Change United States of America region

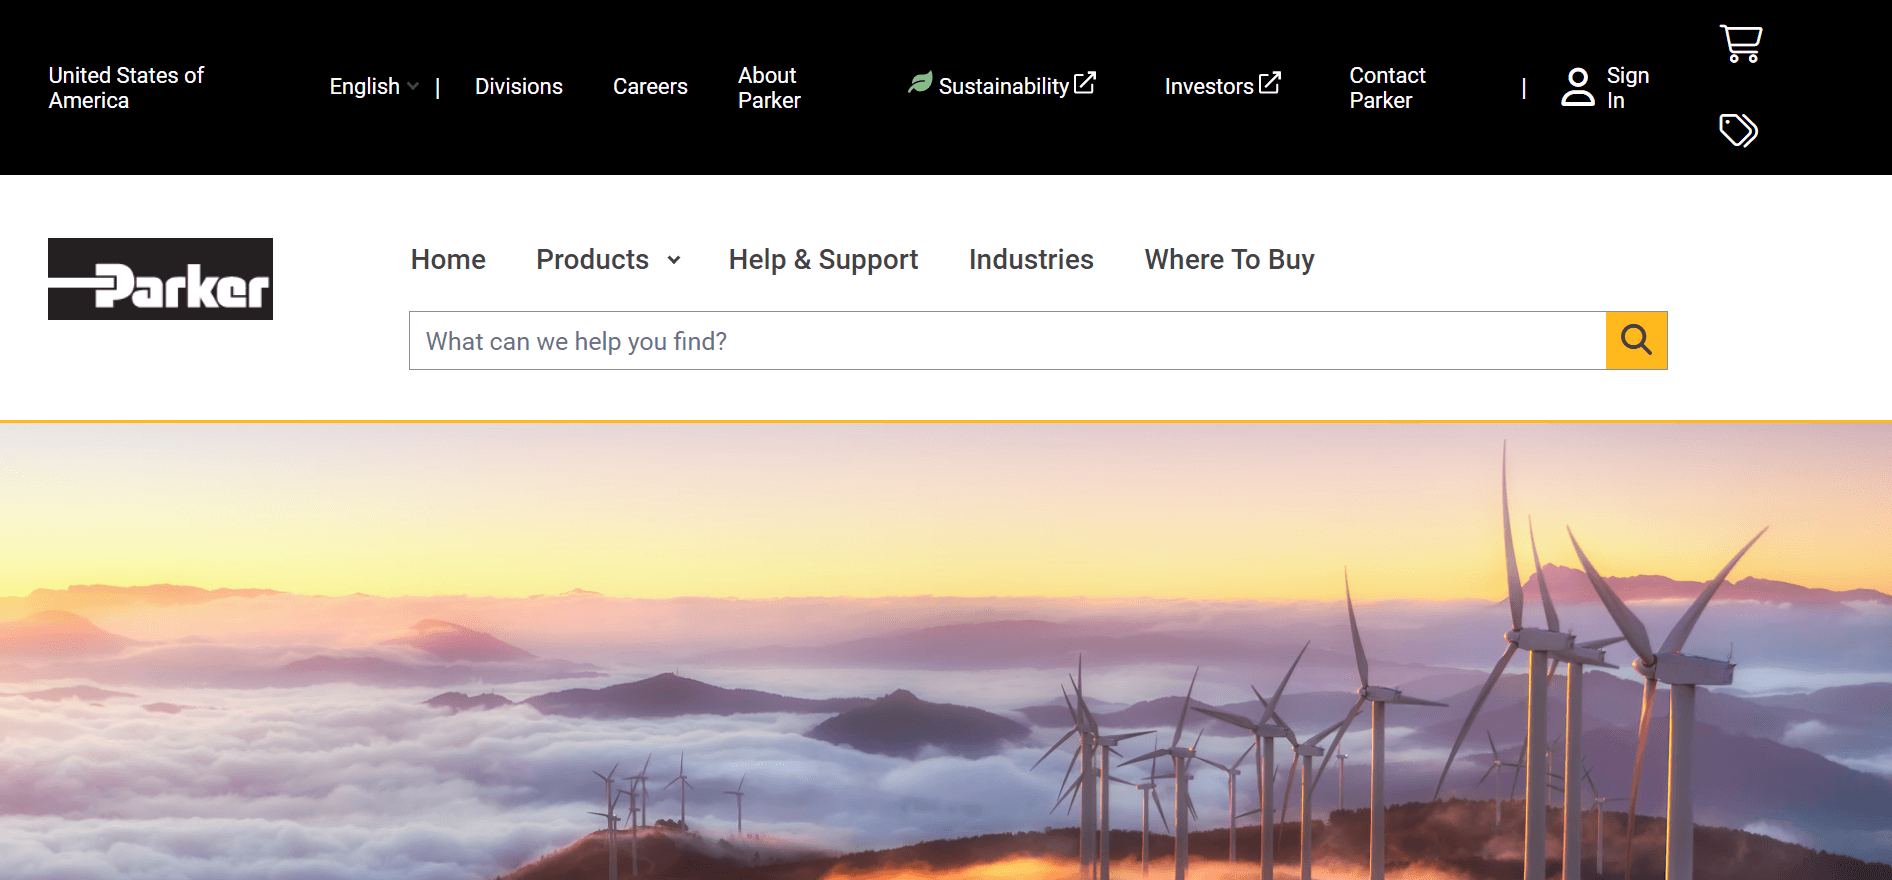coord(126,88)
